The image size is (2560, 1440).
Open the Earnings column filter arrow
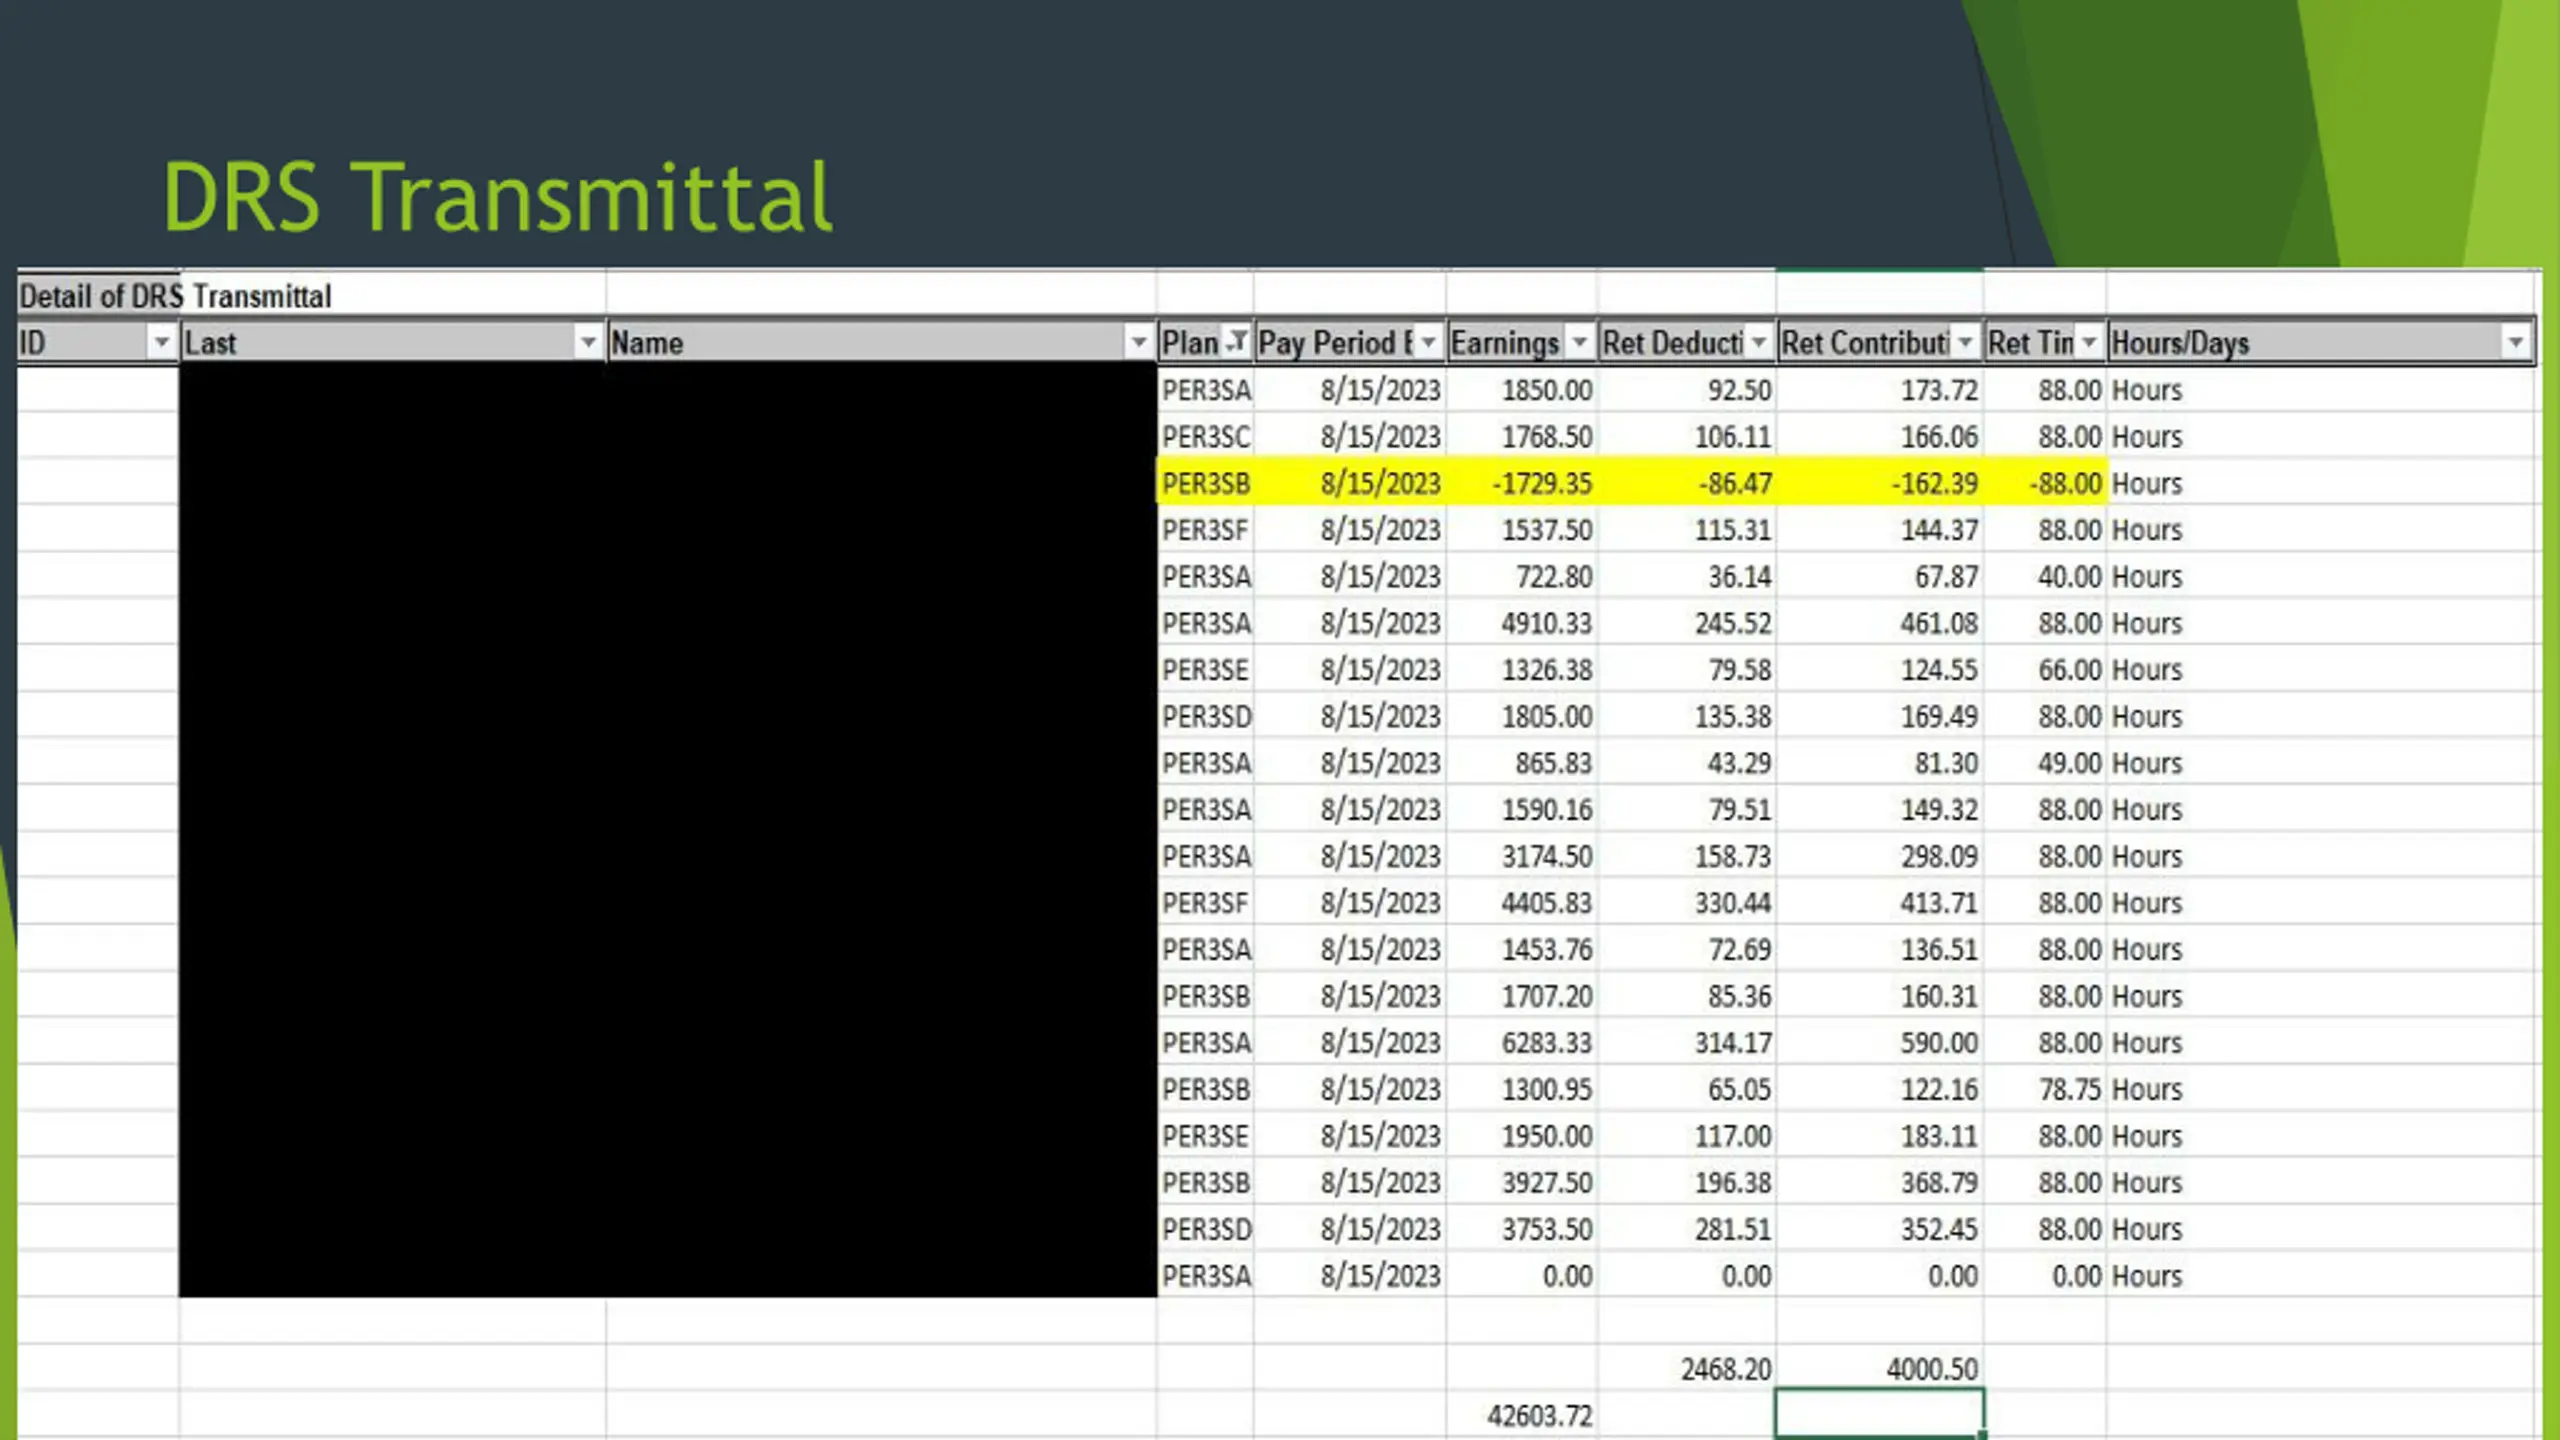pos(1580,343)
